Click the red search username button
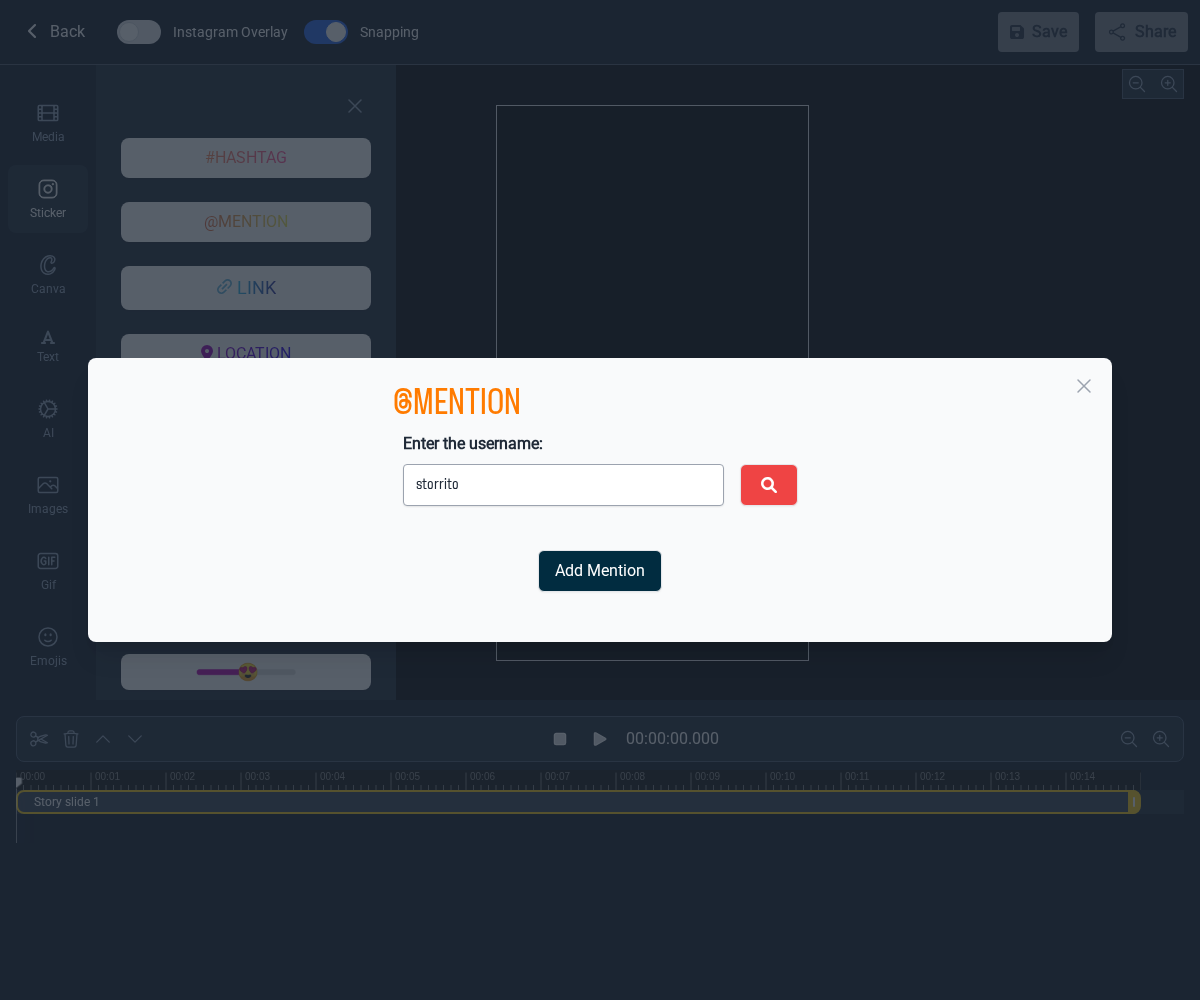Screen dimensions: 1200x1000 768,485
